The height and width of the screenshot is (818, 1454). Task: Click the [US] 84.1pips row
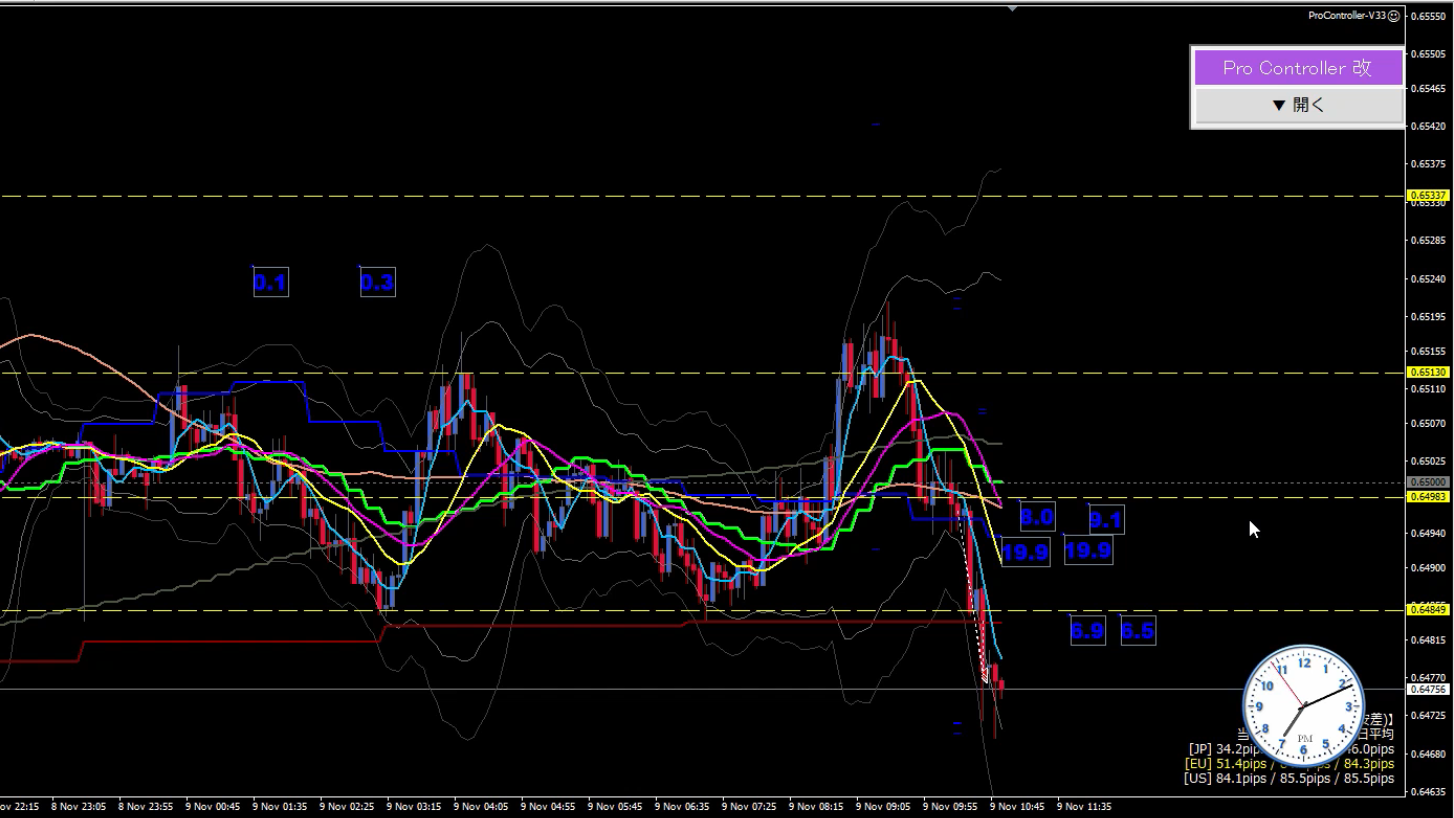pyautogui.click(x=1289, y=777)
